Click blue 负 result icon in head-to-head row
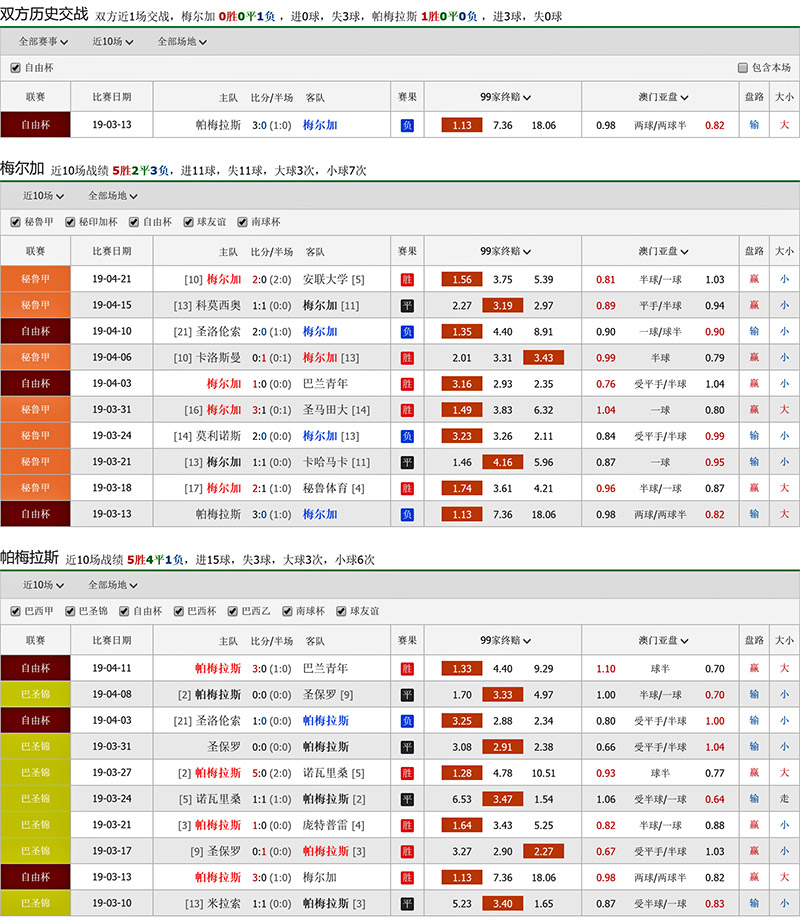 [407, 125]
